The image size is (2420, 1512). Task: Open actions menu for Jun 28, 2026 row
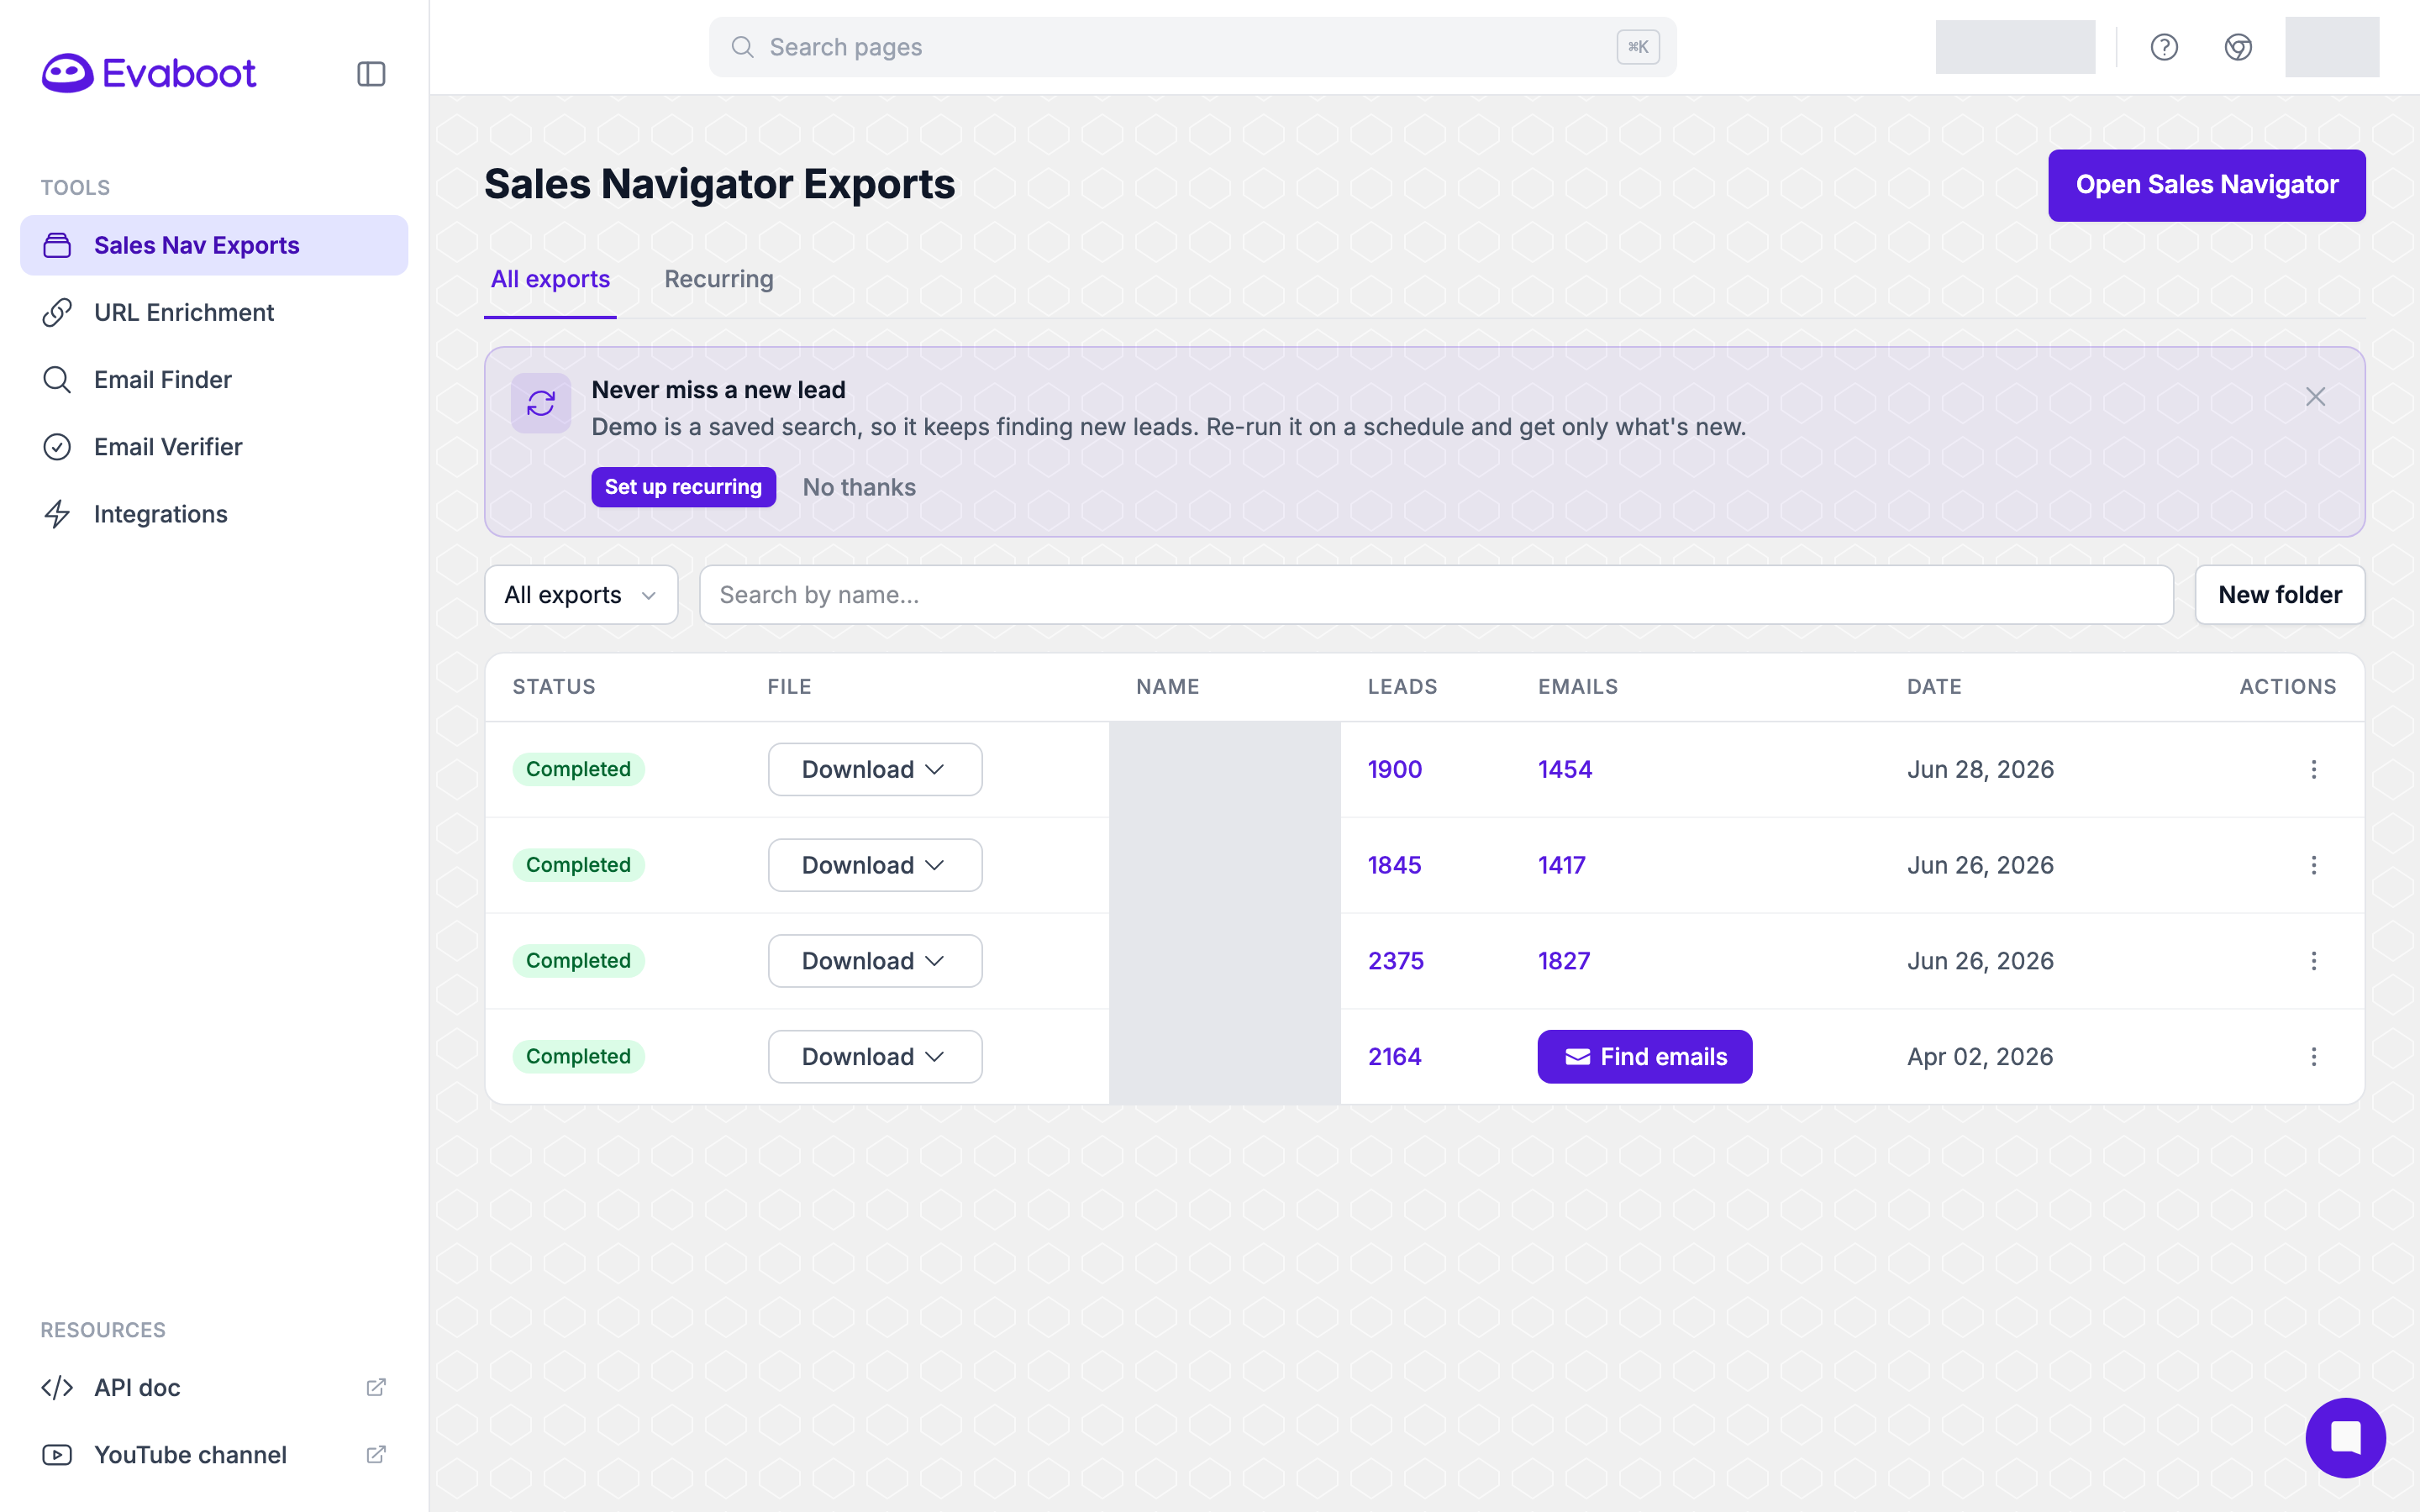click(x=2313, y=769)
